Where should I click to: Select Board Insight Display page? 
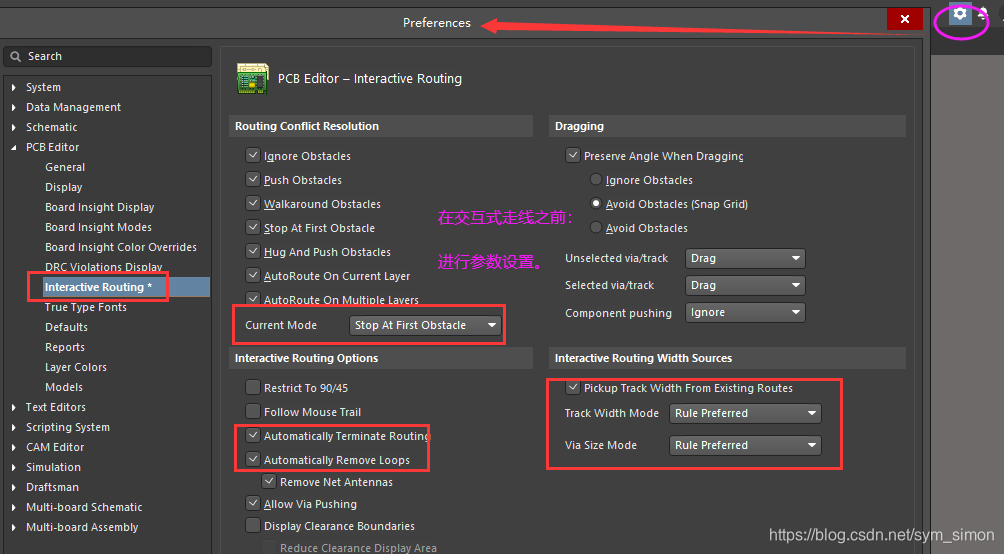(x=99, y=207)
